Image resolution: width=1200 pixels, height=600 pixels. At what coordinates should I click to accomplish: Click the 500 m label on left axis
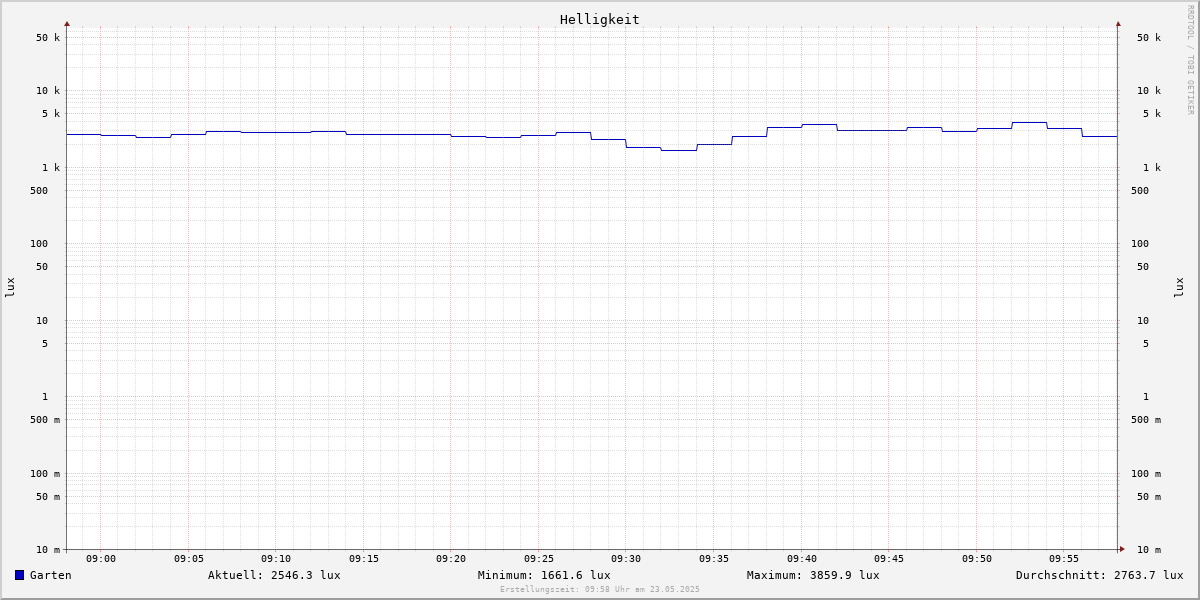[x=45, y=420]
